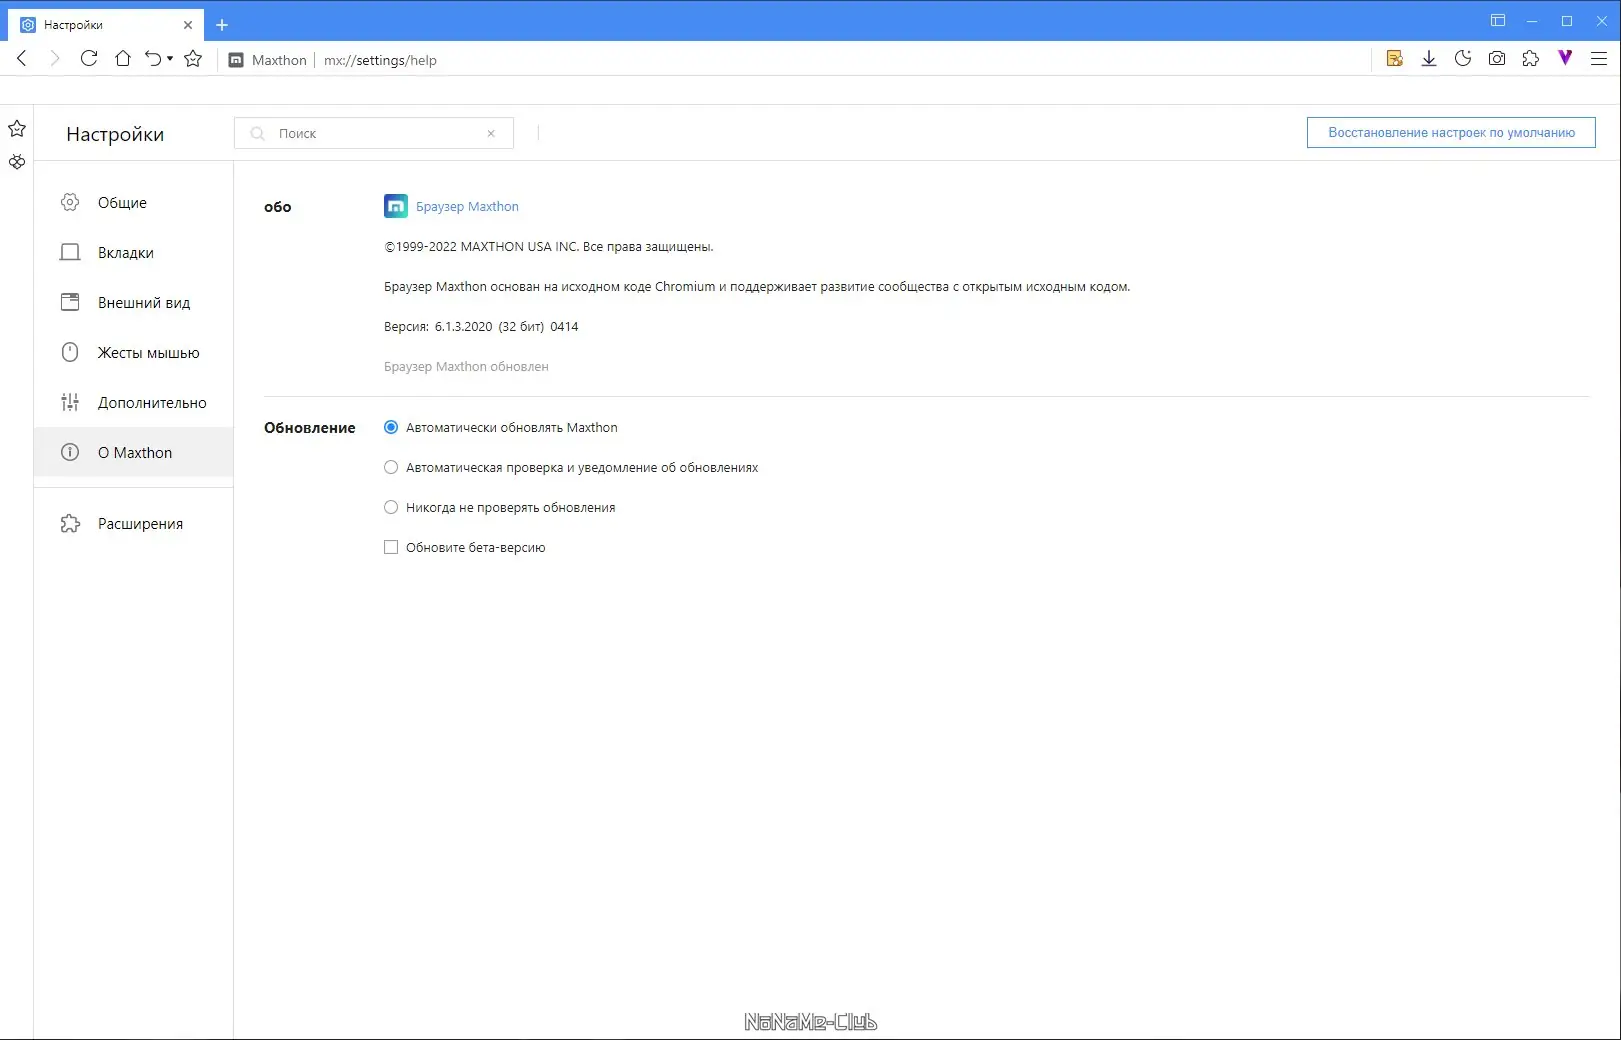Open the Внешний вид settings section
1621x1040 pixels.
pos(134,302)
